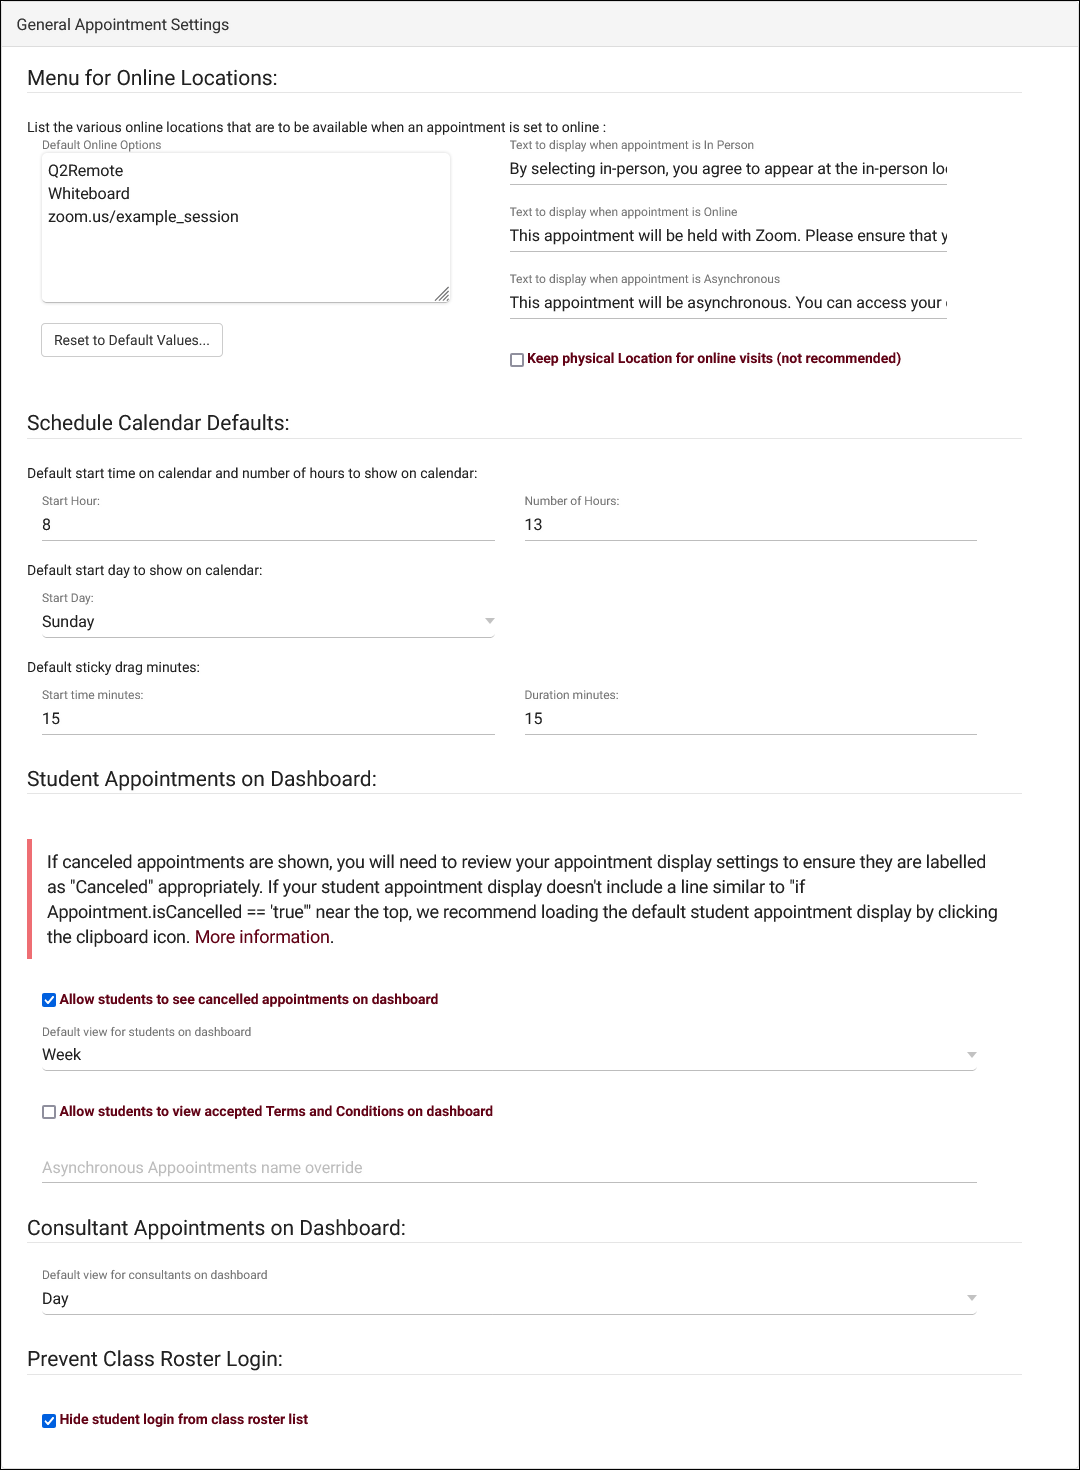Expand default student dashboard view dropdown
The height and width of the screenshot is (1470, 1080).
tap(971, 1055)
